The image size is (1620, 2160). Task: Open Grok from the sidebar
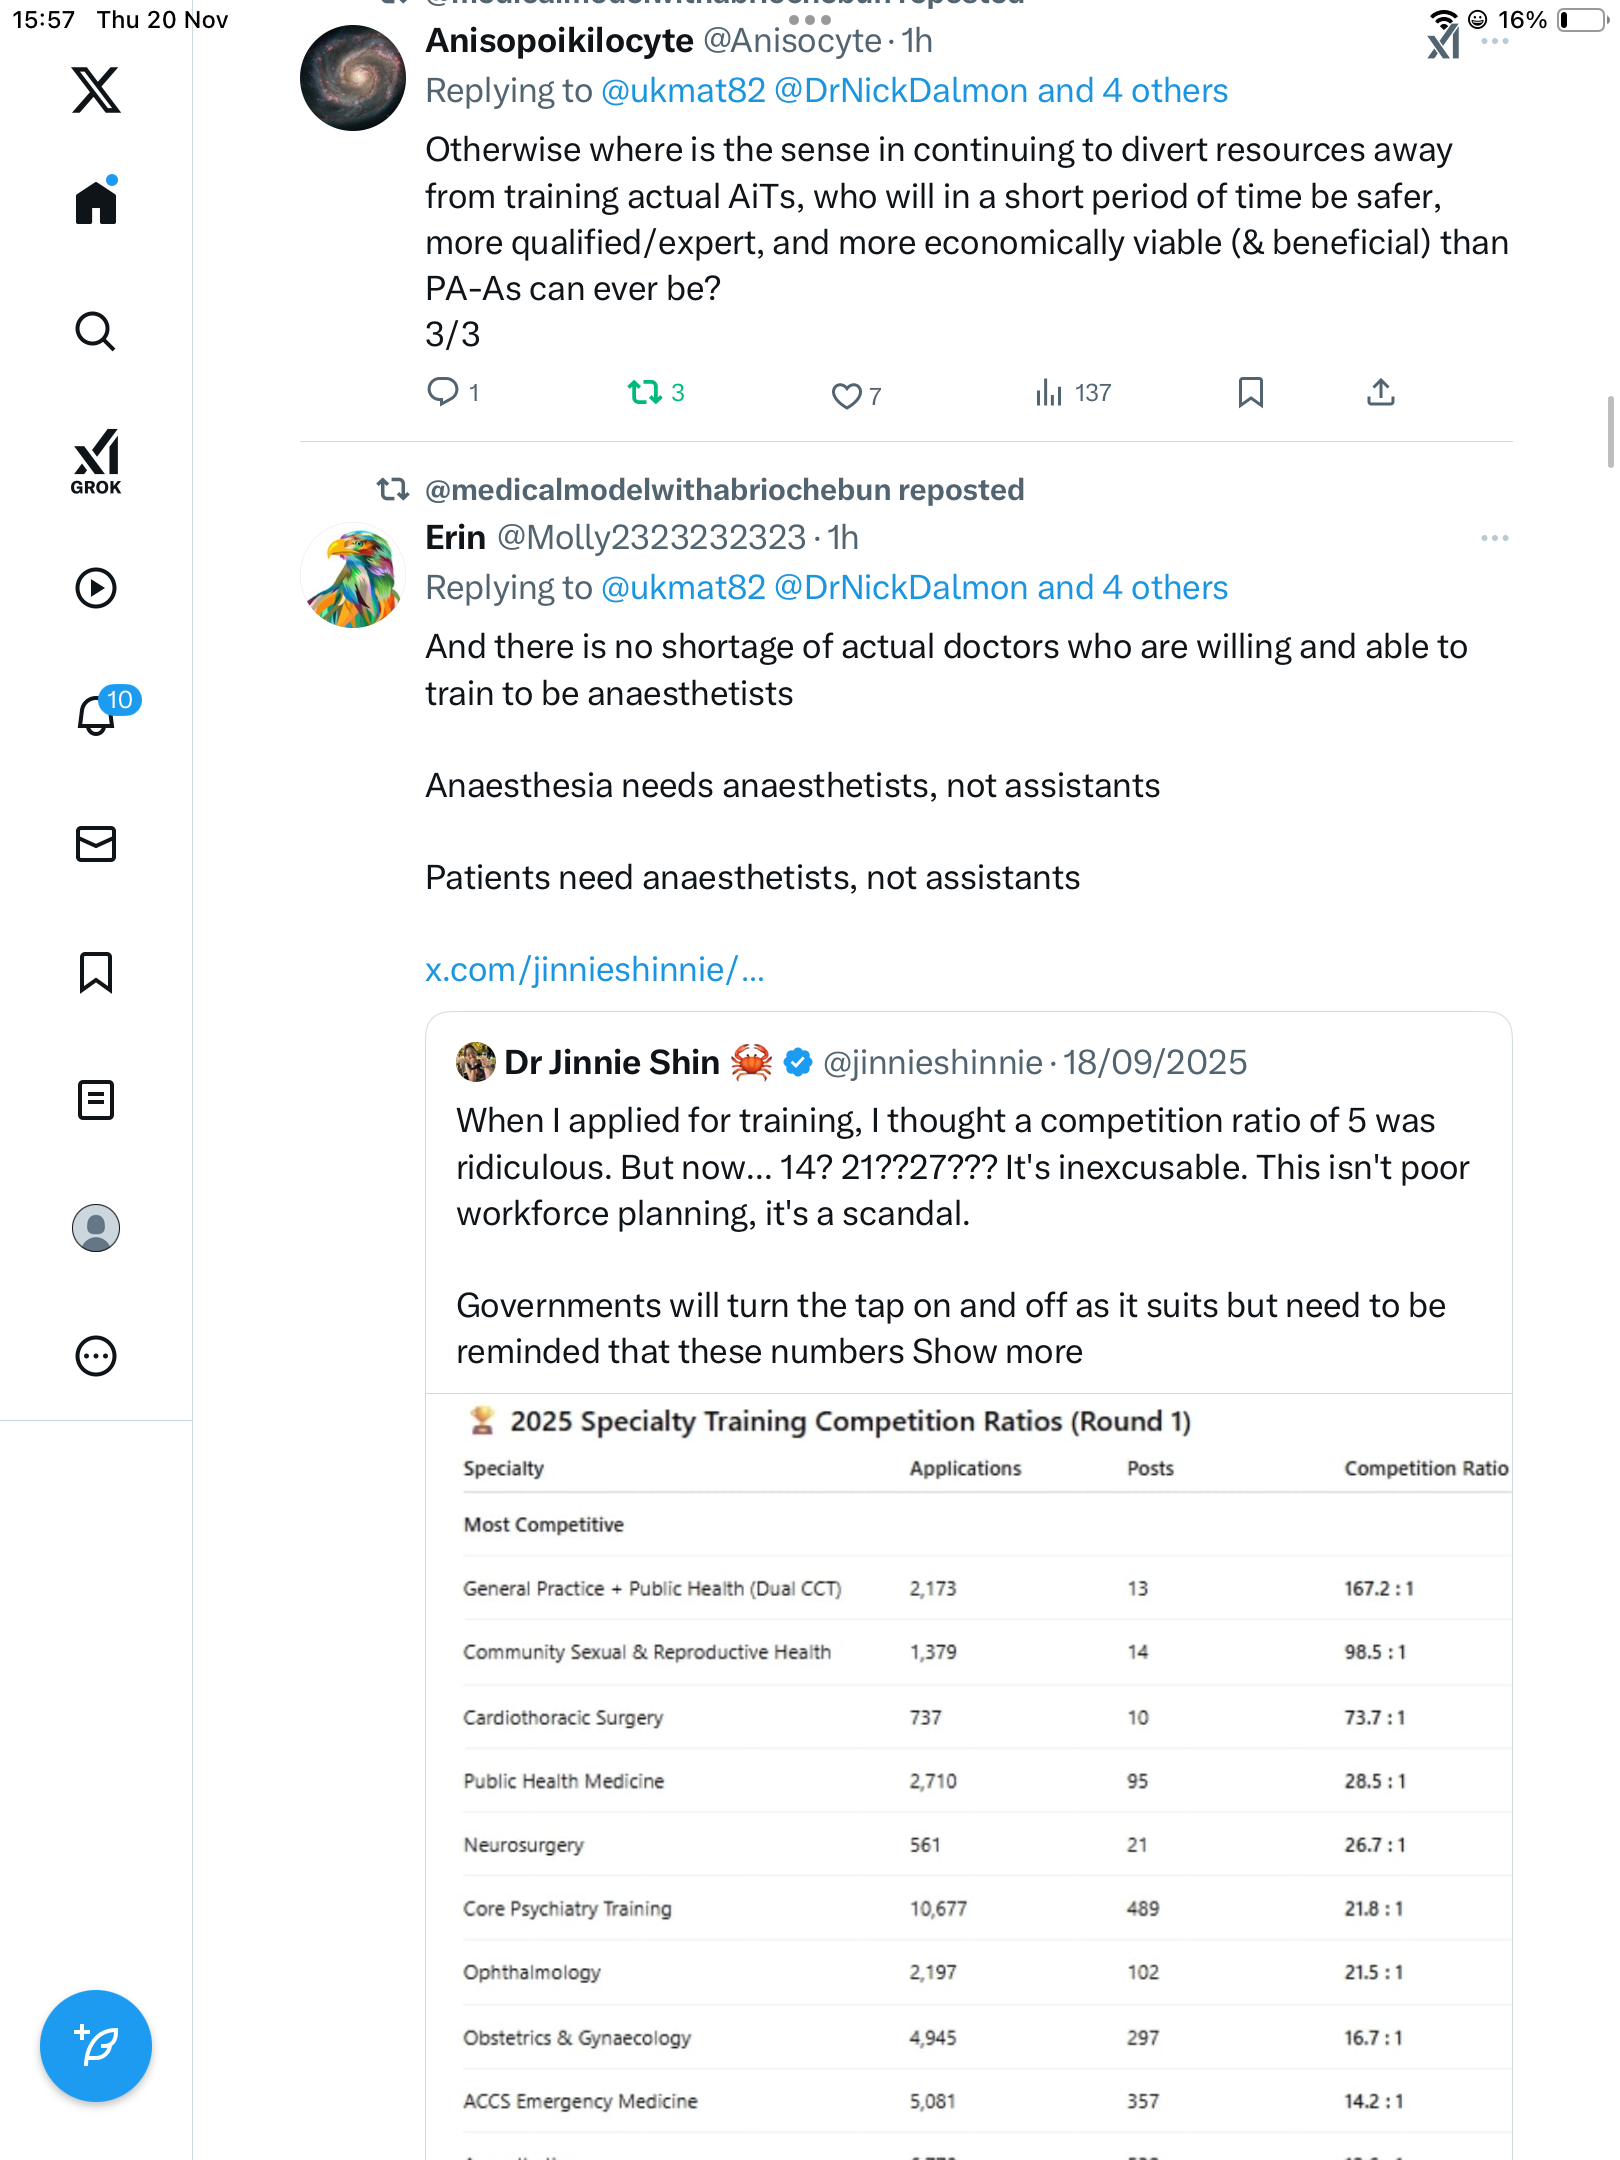[96, 461]
